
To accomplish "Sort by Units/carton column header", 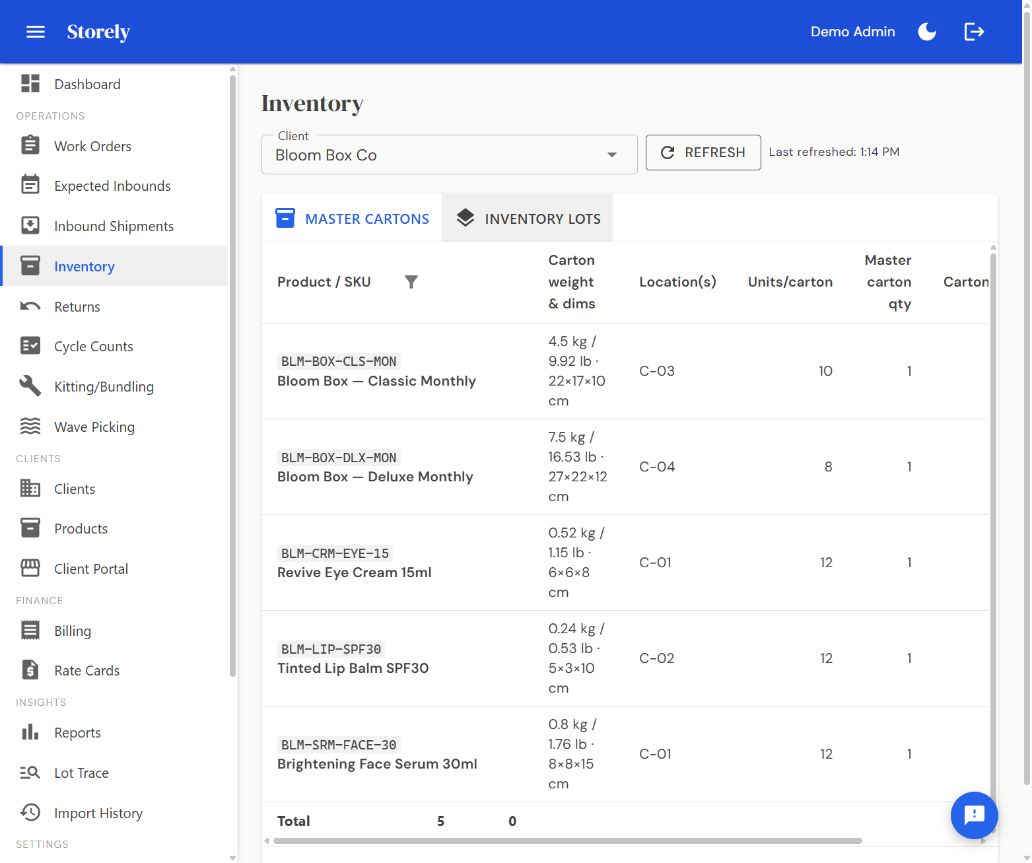I will (x=790, y=282).
